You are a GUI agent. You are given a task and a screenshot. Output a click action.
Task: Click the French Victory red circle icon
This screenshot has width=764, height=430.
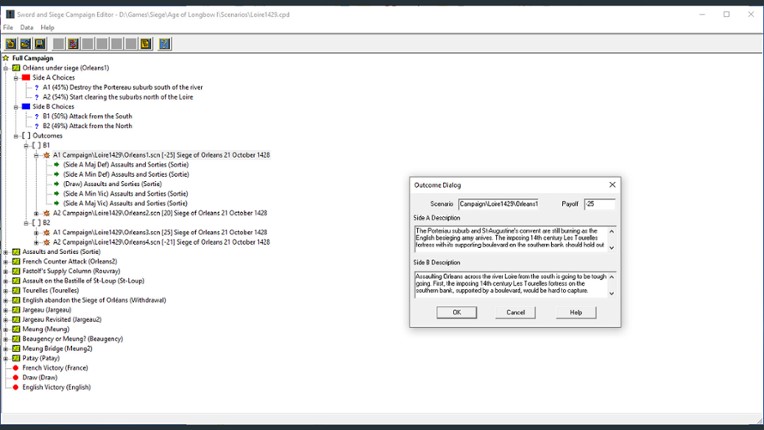tap(16, 368)
